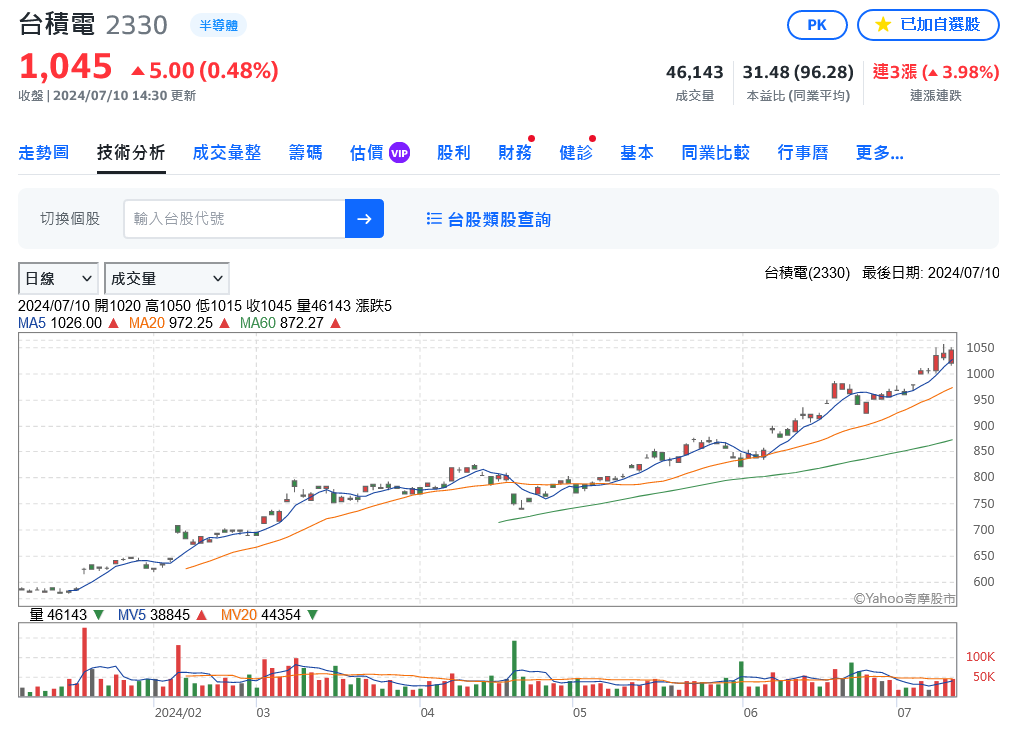Open the 成交量整 tab

(227, 153)
